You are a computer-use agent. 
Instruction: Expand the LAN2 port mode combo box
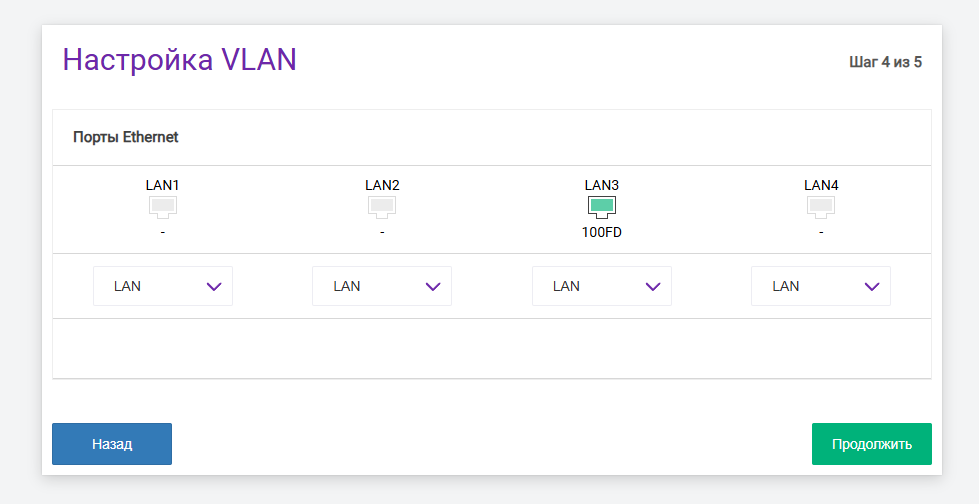click(x=382, y=286)
